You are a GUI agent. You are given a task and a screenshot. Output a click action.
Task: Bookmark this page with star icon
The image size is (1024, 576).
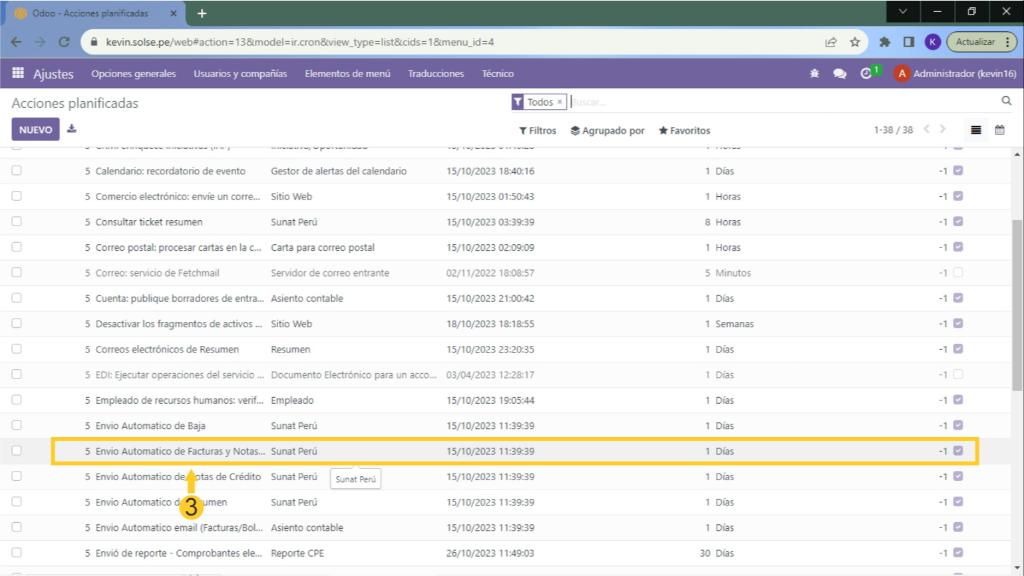[x=855, y=42]
